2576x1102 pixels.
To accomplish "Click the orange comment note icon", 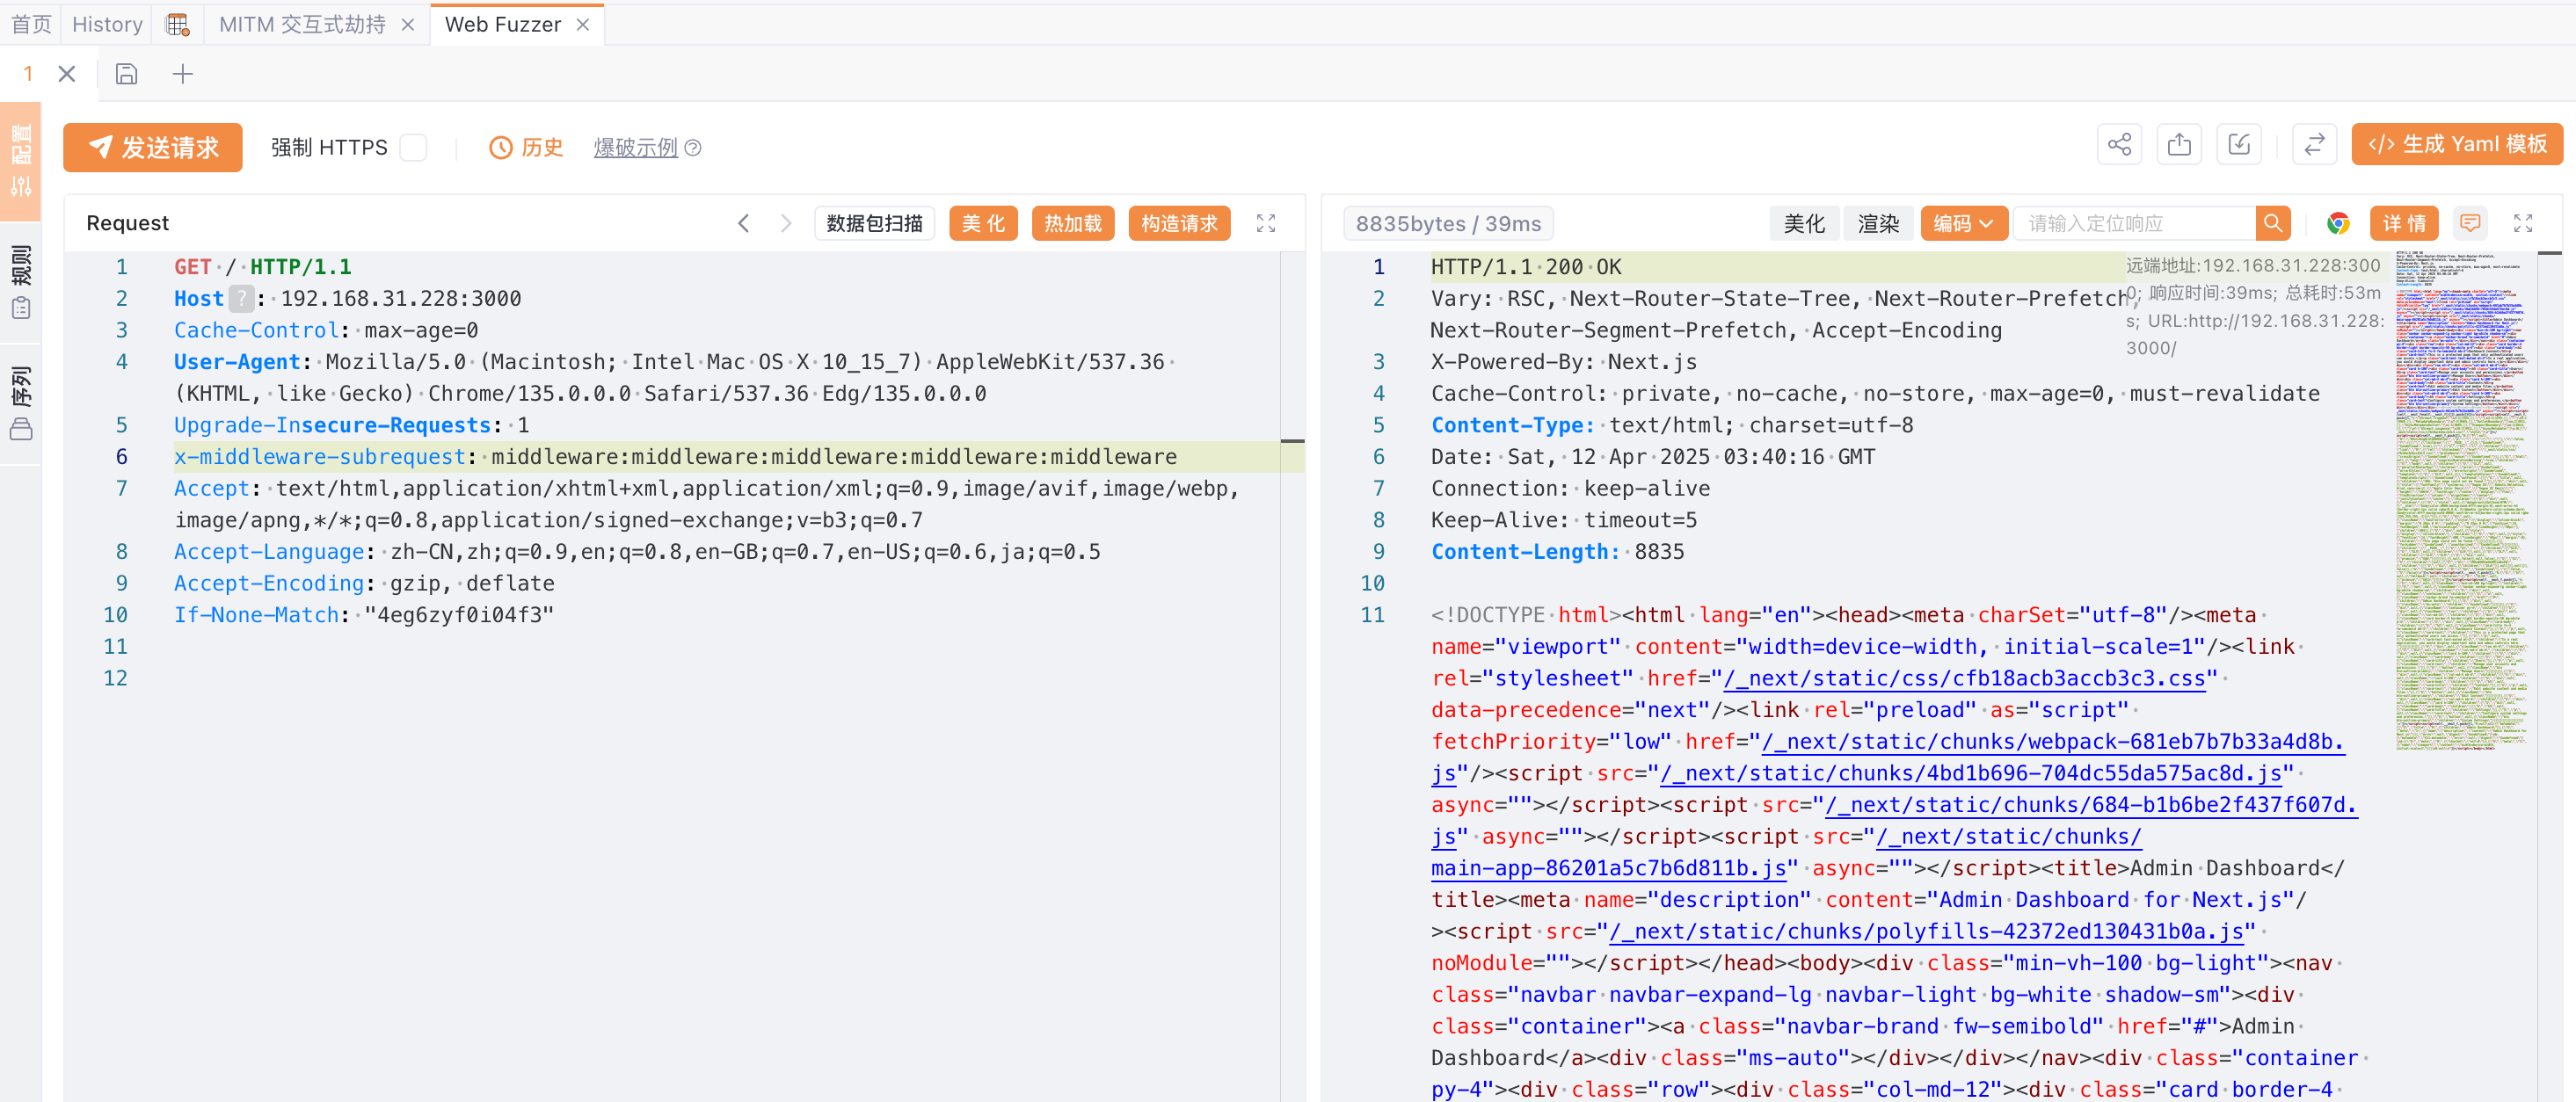I will click(x=2470, y=223).
